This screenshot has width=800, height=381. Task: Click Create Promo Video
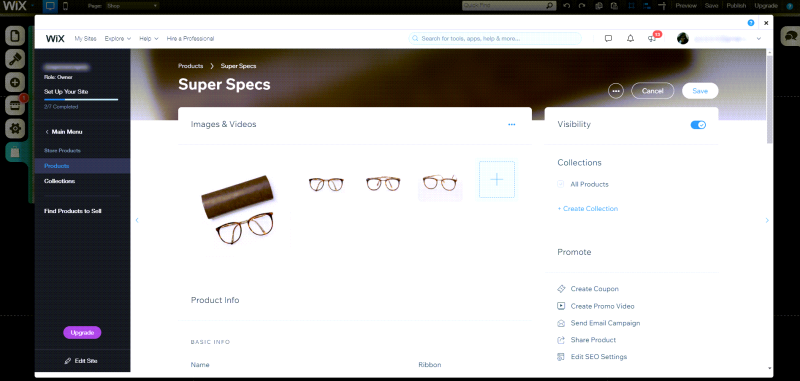pos(596,306)
